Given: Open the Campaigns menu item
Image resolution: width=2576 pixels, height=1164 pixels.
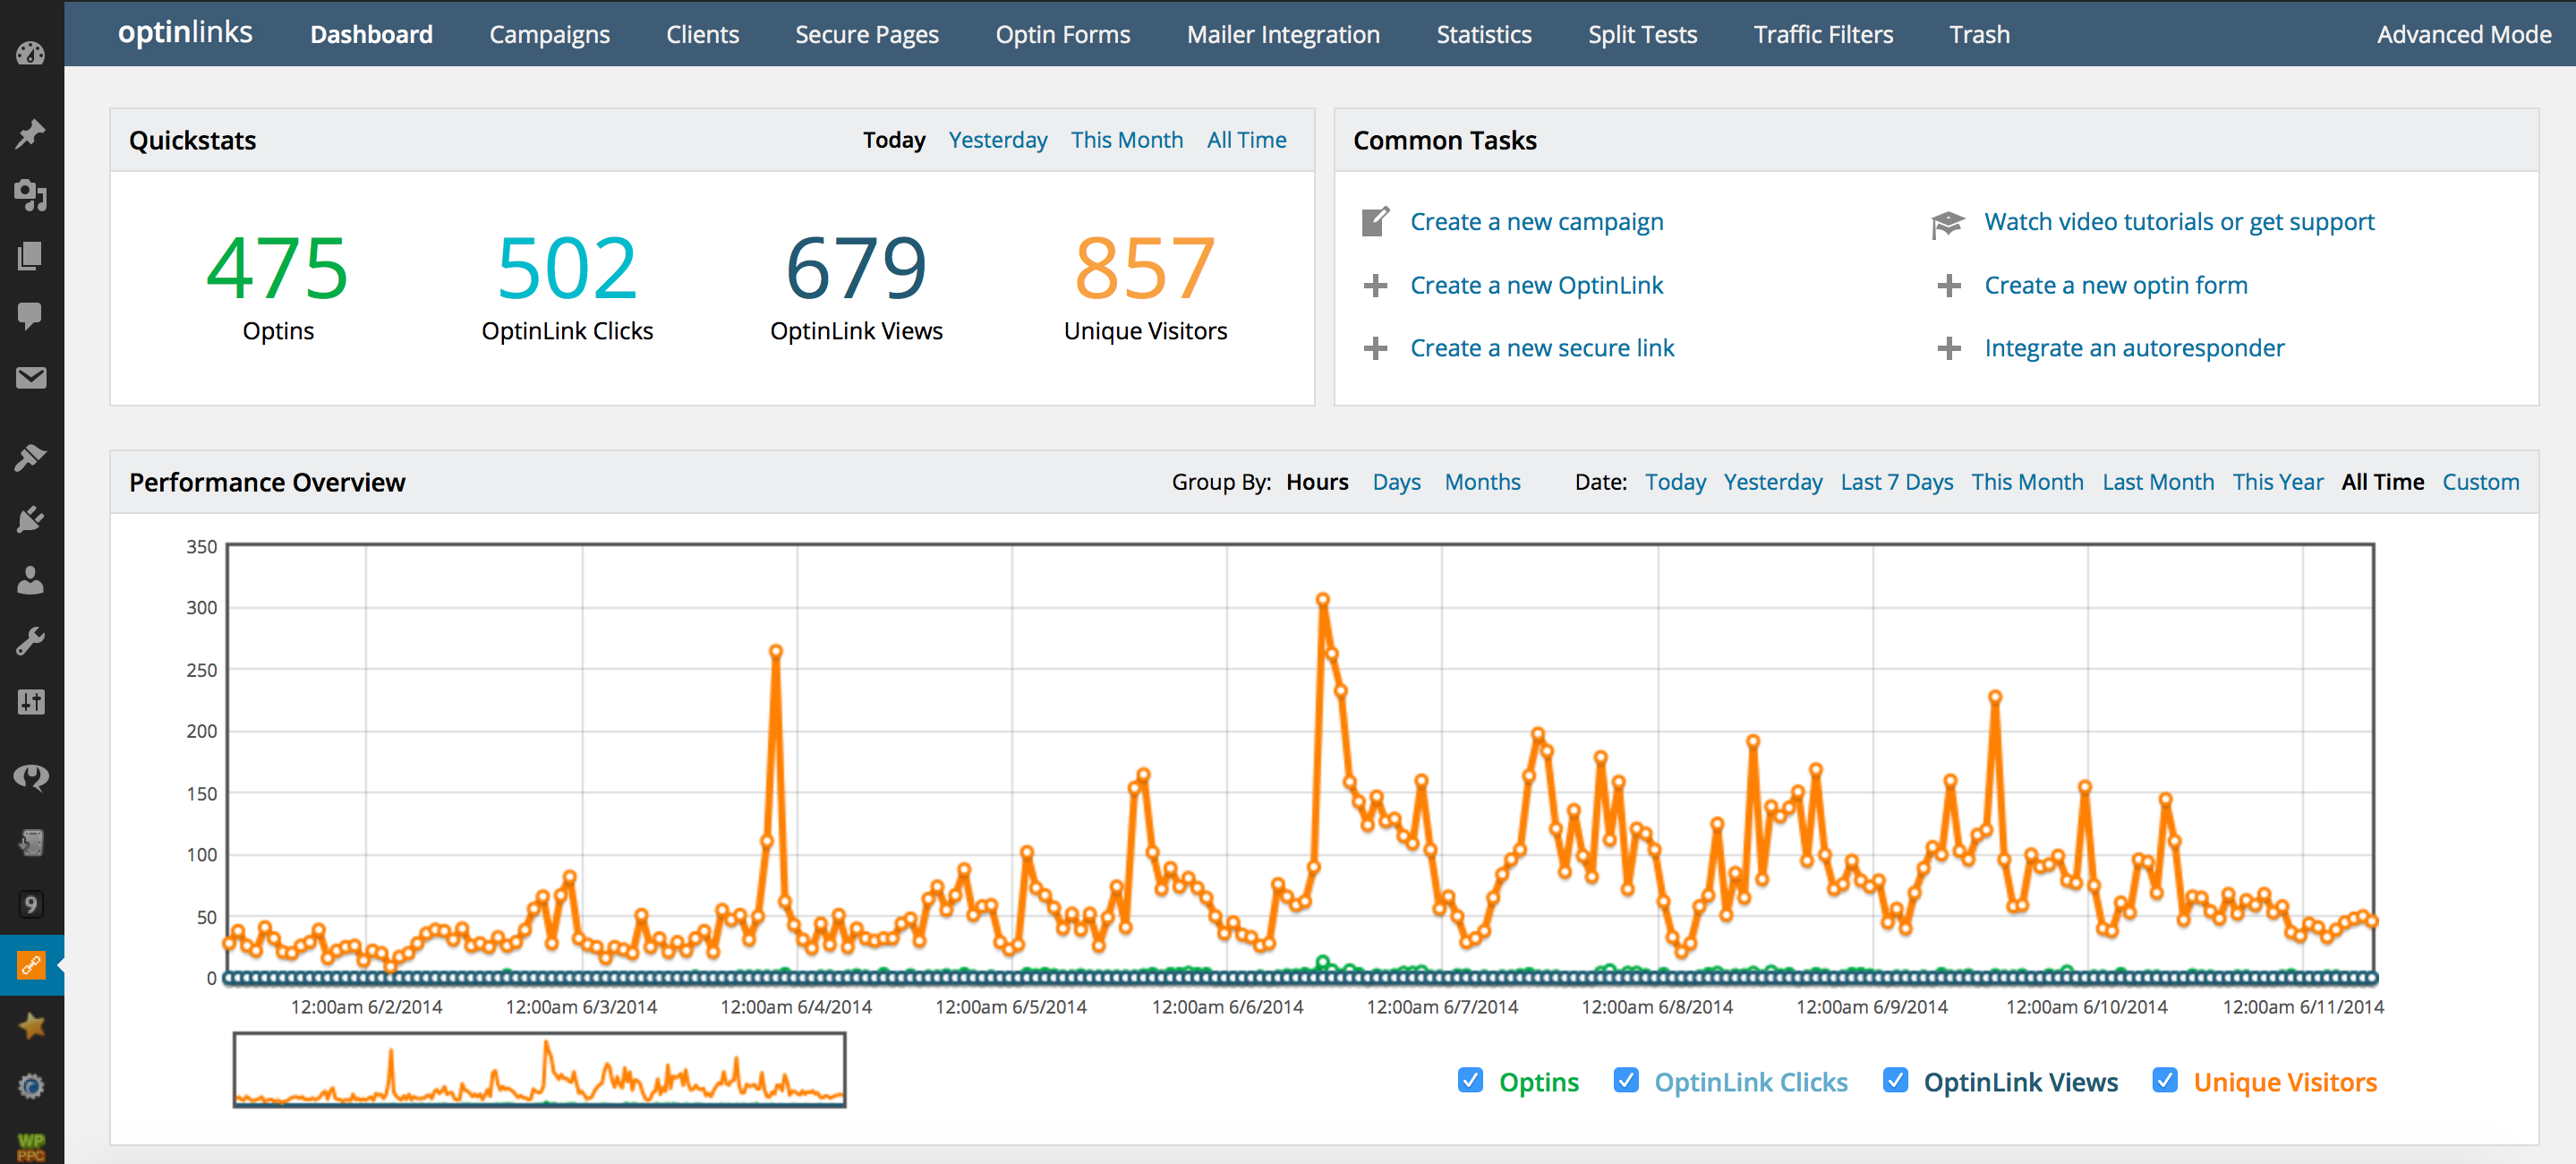Looking at the screenshot, I should (x=549, y=34).
